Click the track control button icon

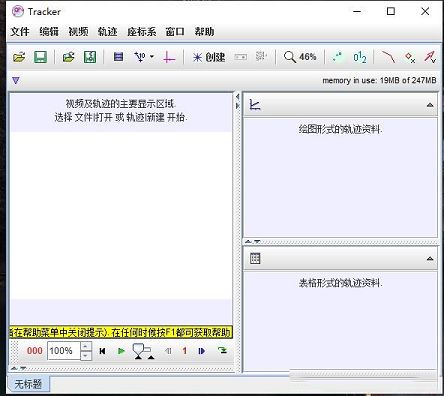point(240,57)
